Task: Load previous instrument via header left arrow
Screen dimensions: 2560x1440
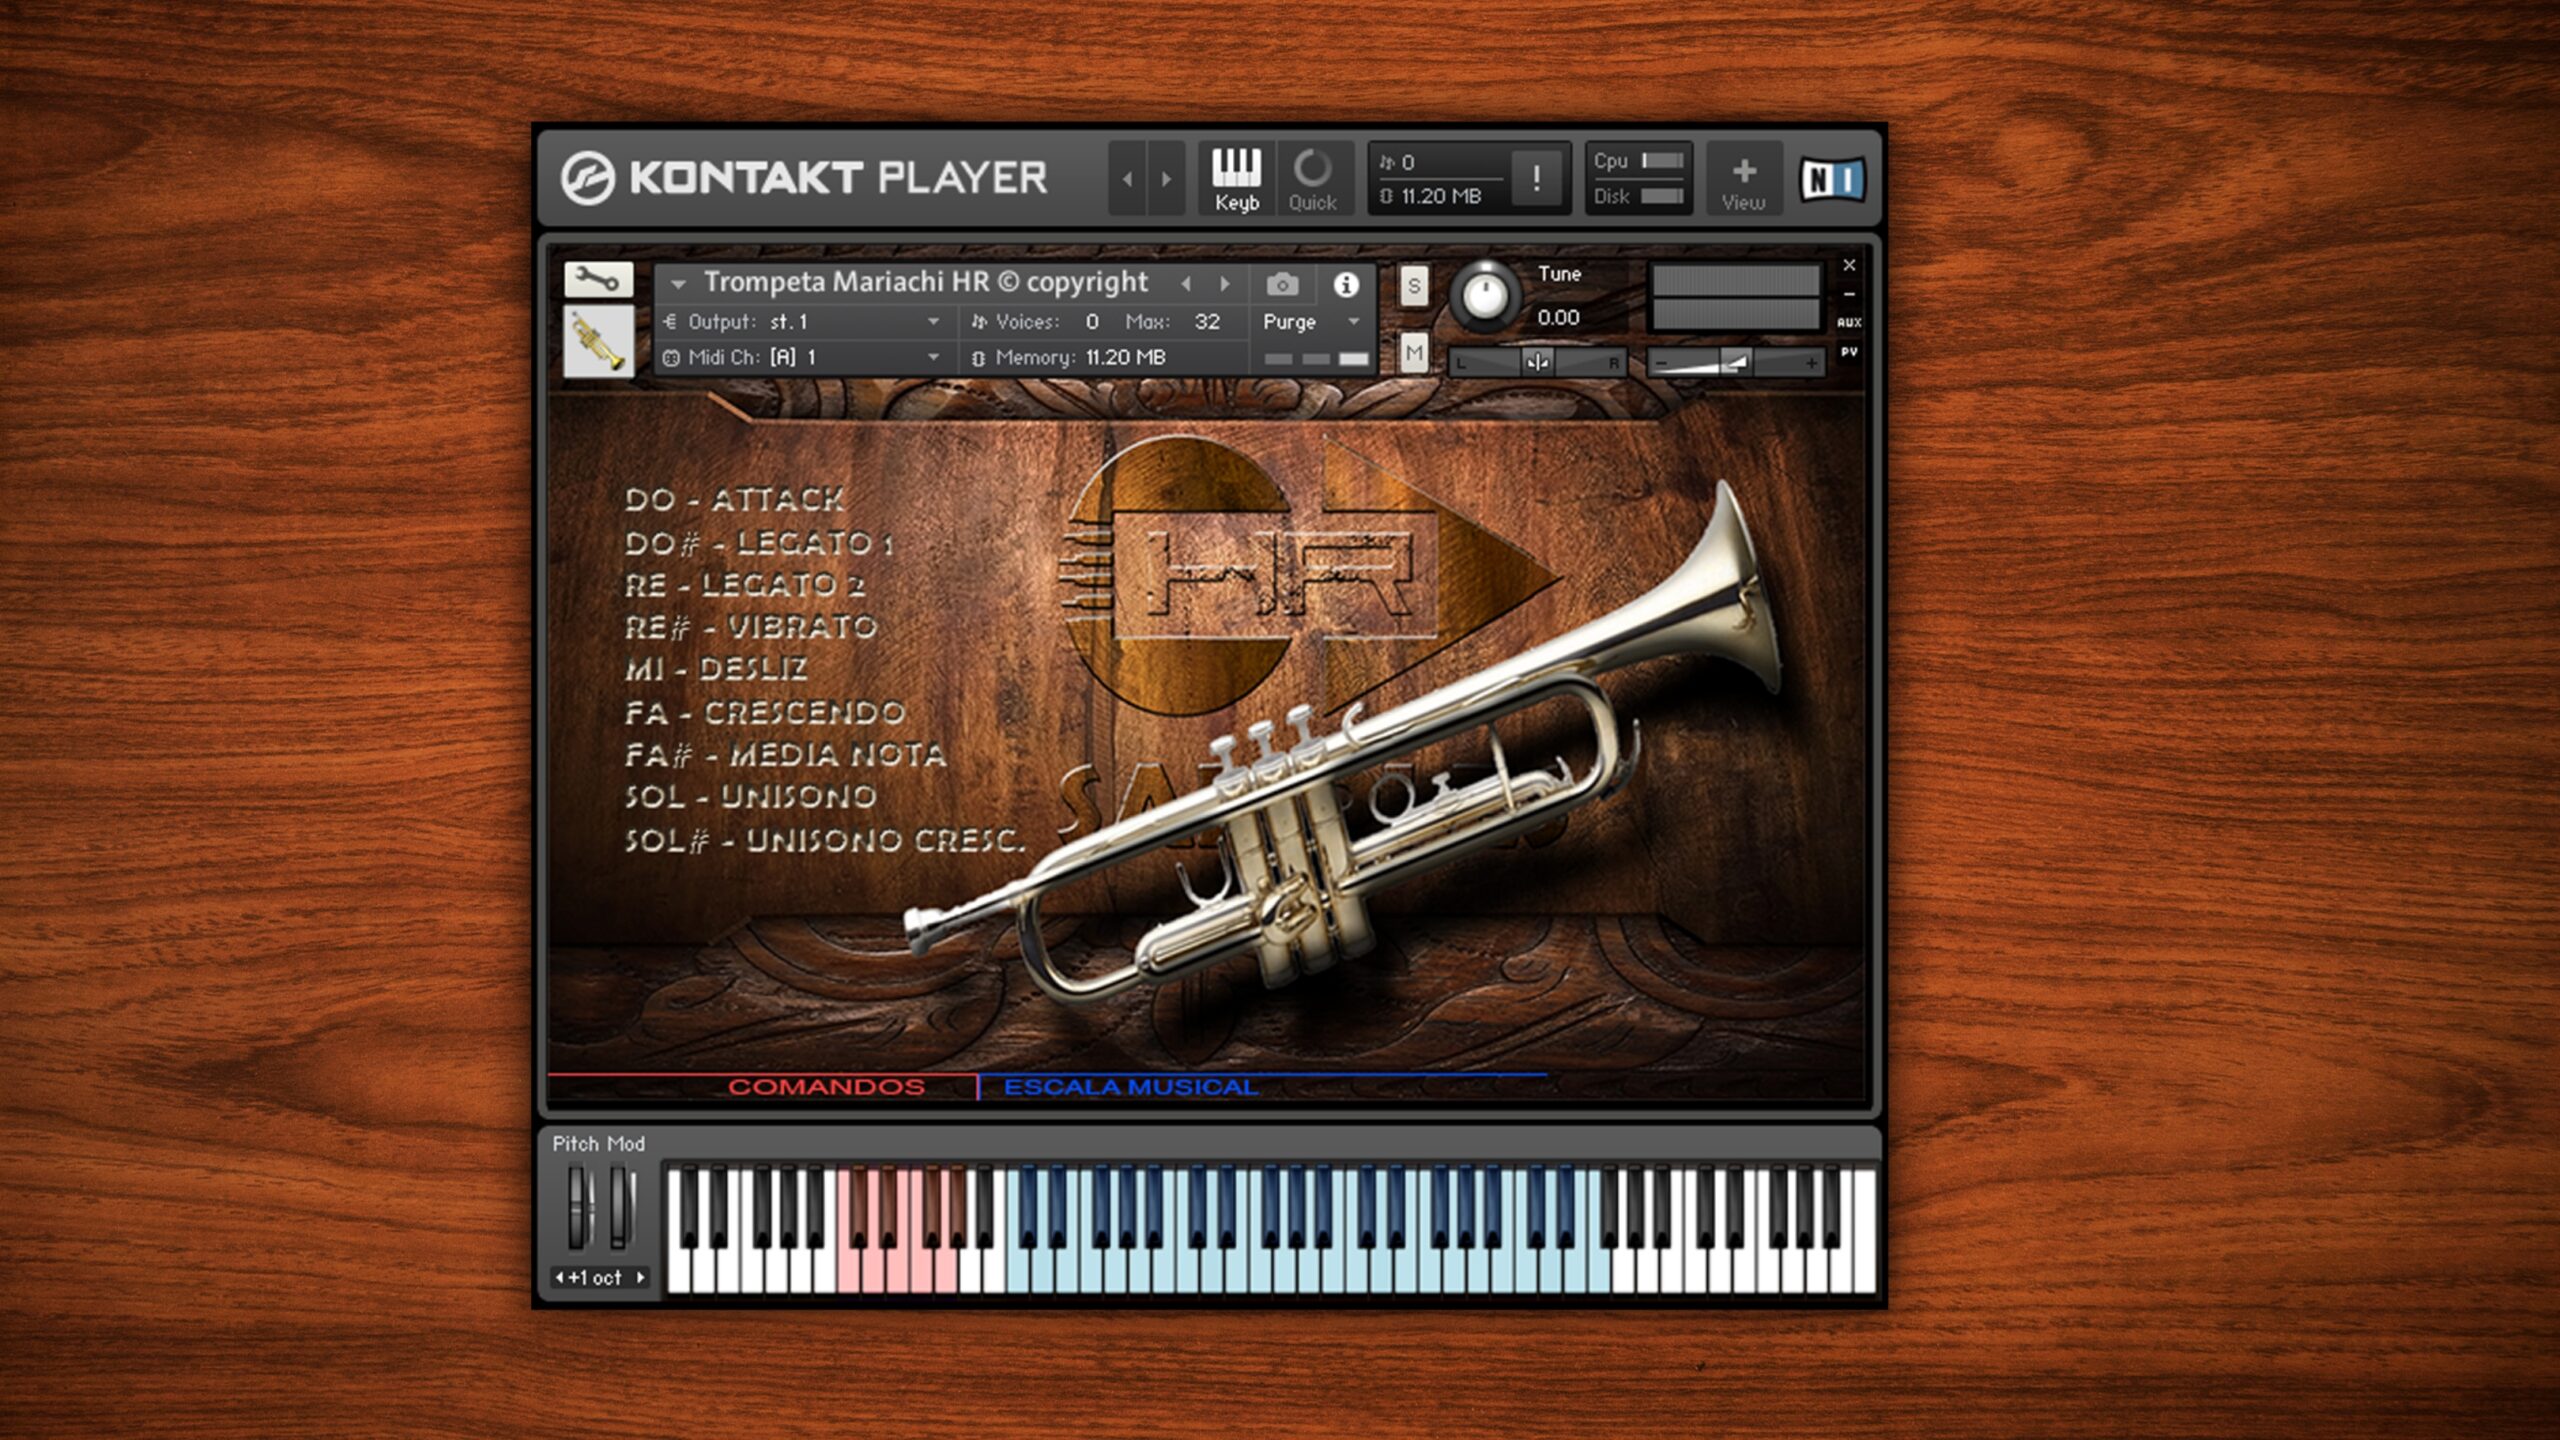Action: pos(1186,284)
